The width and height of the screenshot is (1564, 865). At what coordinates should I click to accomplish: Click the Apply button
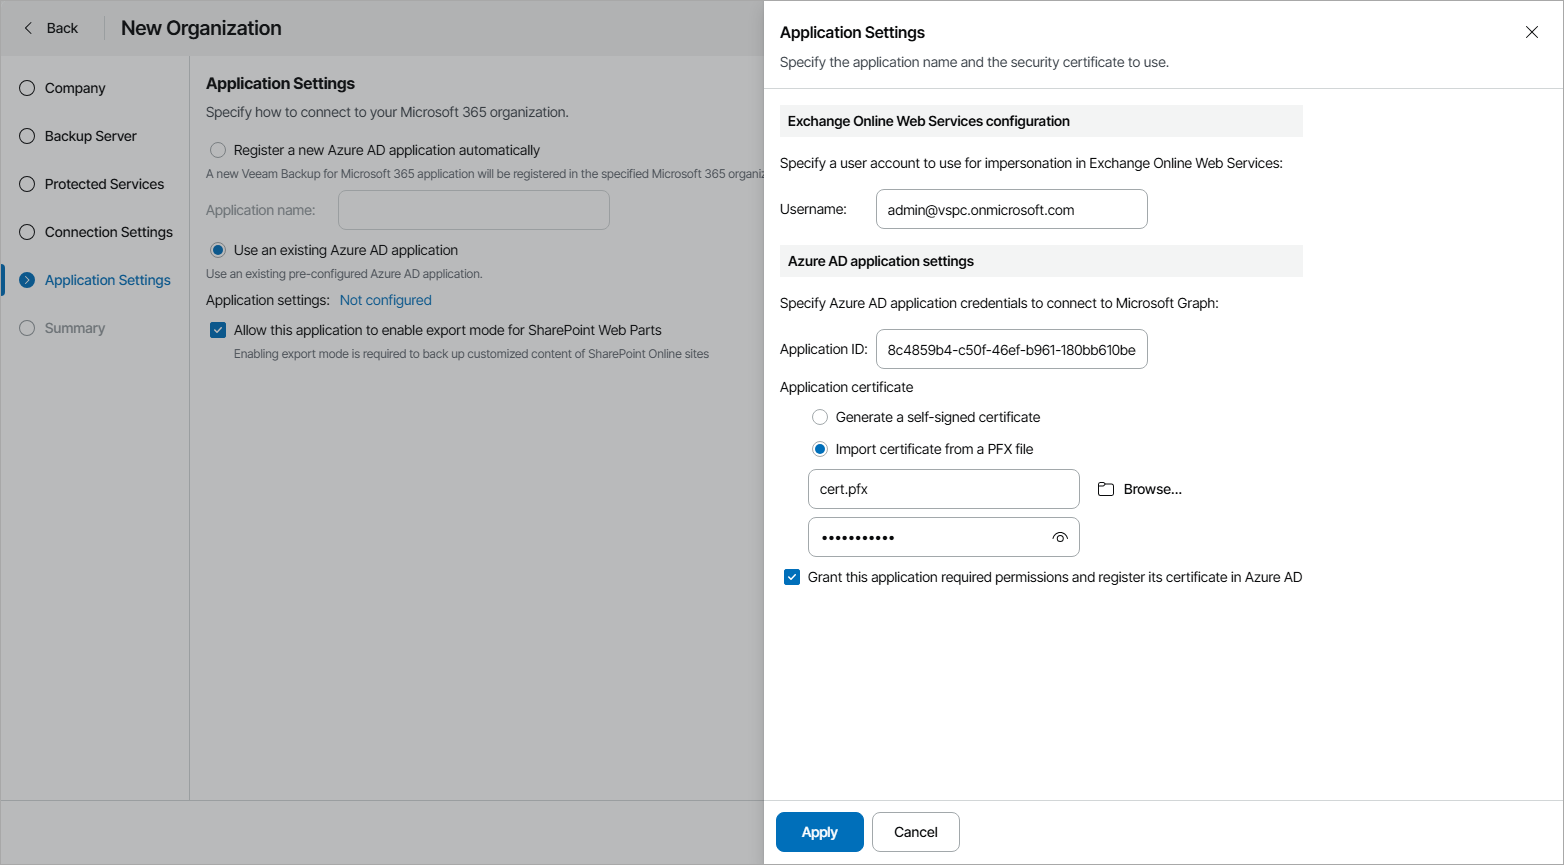(819, 831)
